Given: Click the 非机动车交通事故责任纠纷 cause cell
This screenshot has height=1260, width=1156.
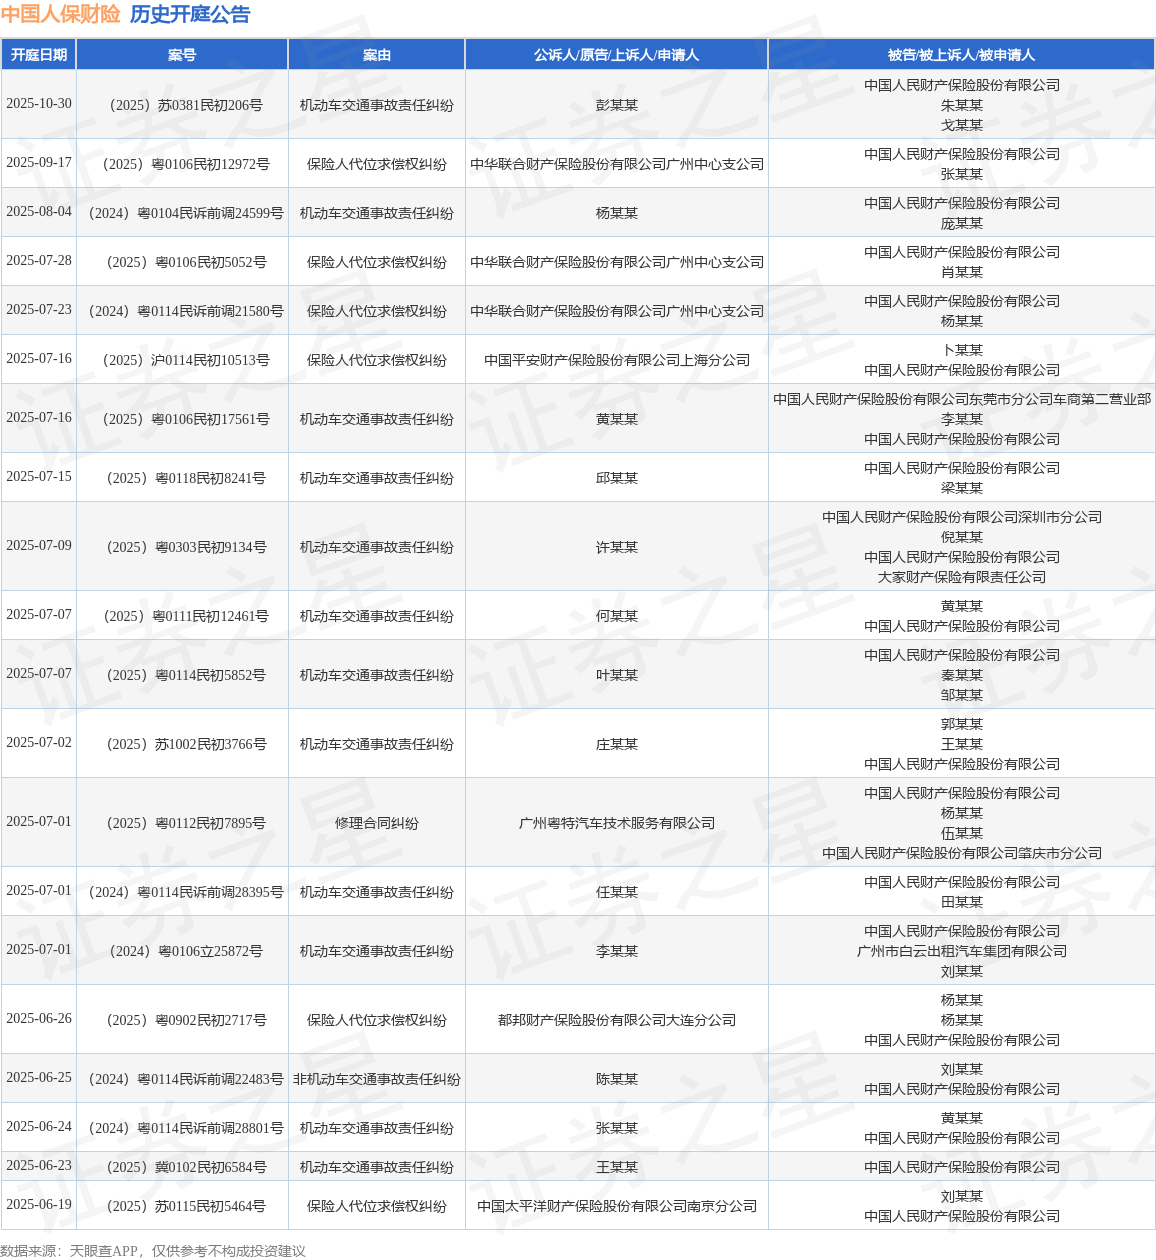Looking at the screenshot, I should coord(377,1079).
